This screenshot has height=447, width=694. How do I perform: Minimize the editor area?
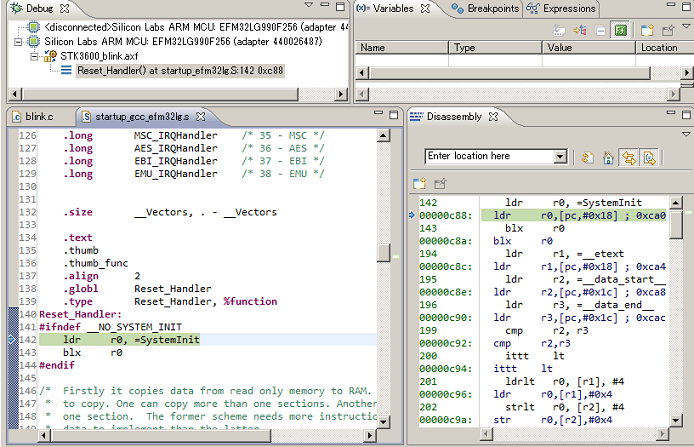(x=378, y=113)
